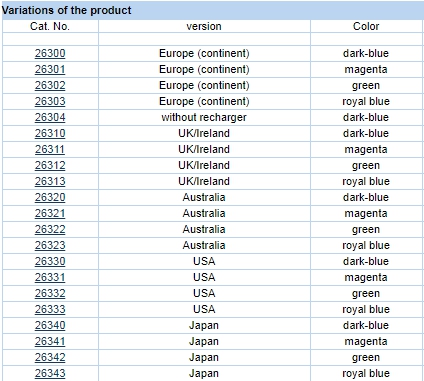Select 'USA' in row 26333
The height and width of the screenshot is (381, 424).
coord(204,309)
